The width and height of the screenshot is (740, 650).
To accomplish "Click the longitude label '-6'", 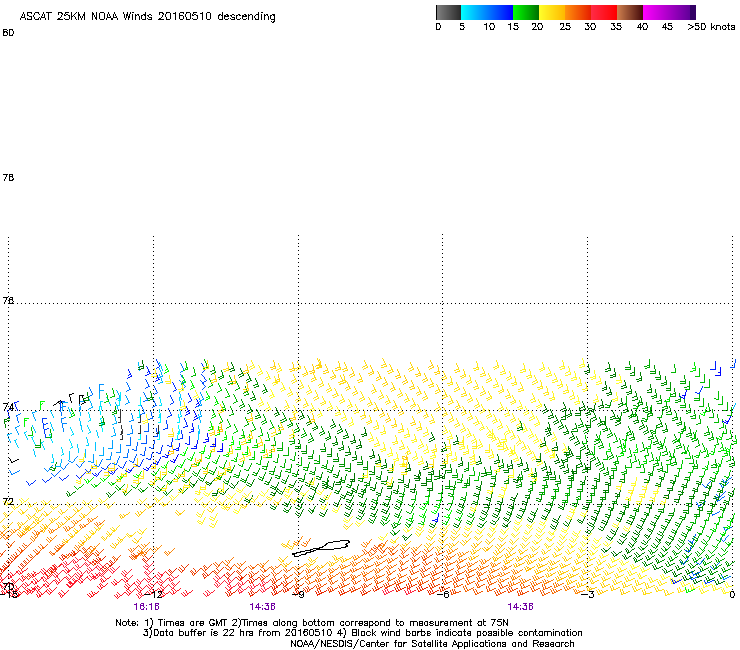I will click(x=442, y=594).
